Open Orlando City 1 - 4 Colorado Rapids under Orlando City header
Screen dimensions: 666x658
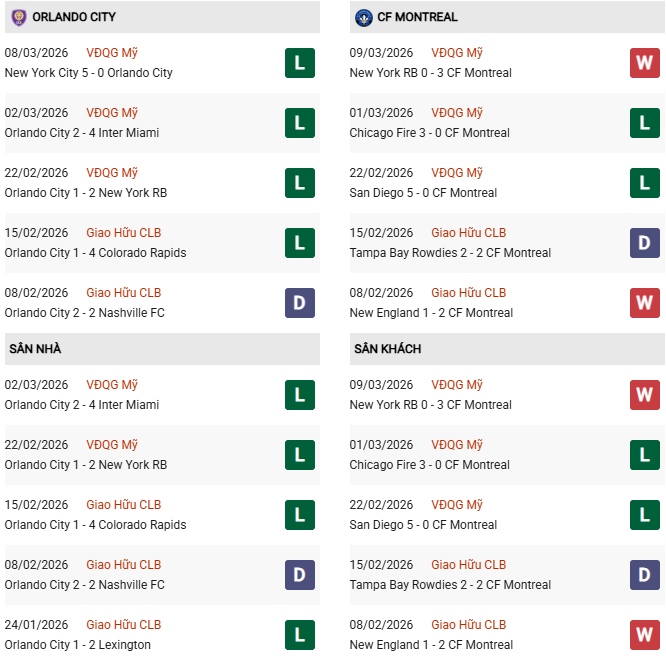[95, 253]
